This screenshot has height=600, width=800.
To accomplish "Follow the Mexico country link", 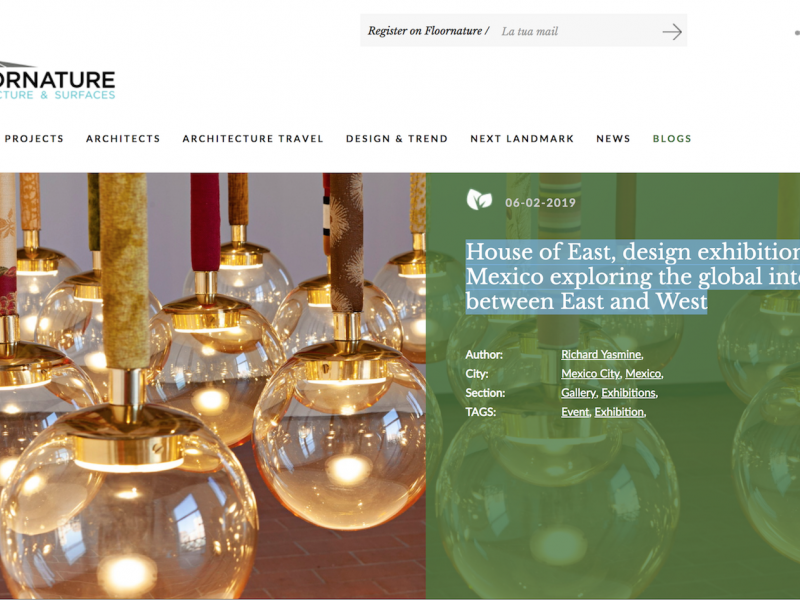I will [x=643, y=373].
